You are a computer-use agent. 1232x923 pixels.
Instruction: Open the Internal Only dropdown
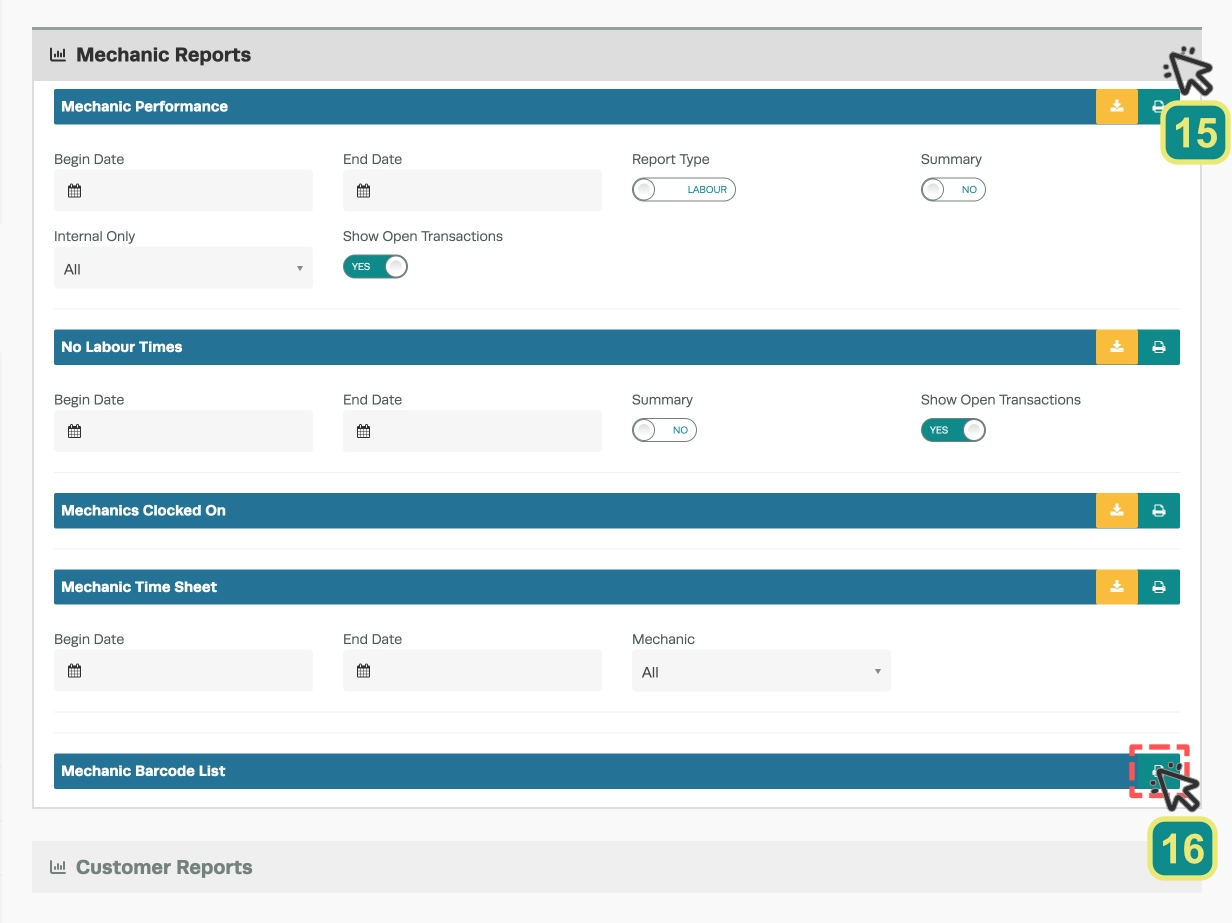click(x=183, y=268)
